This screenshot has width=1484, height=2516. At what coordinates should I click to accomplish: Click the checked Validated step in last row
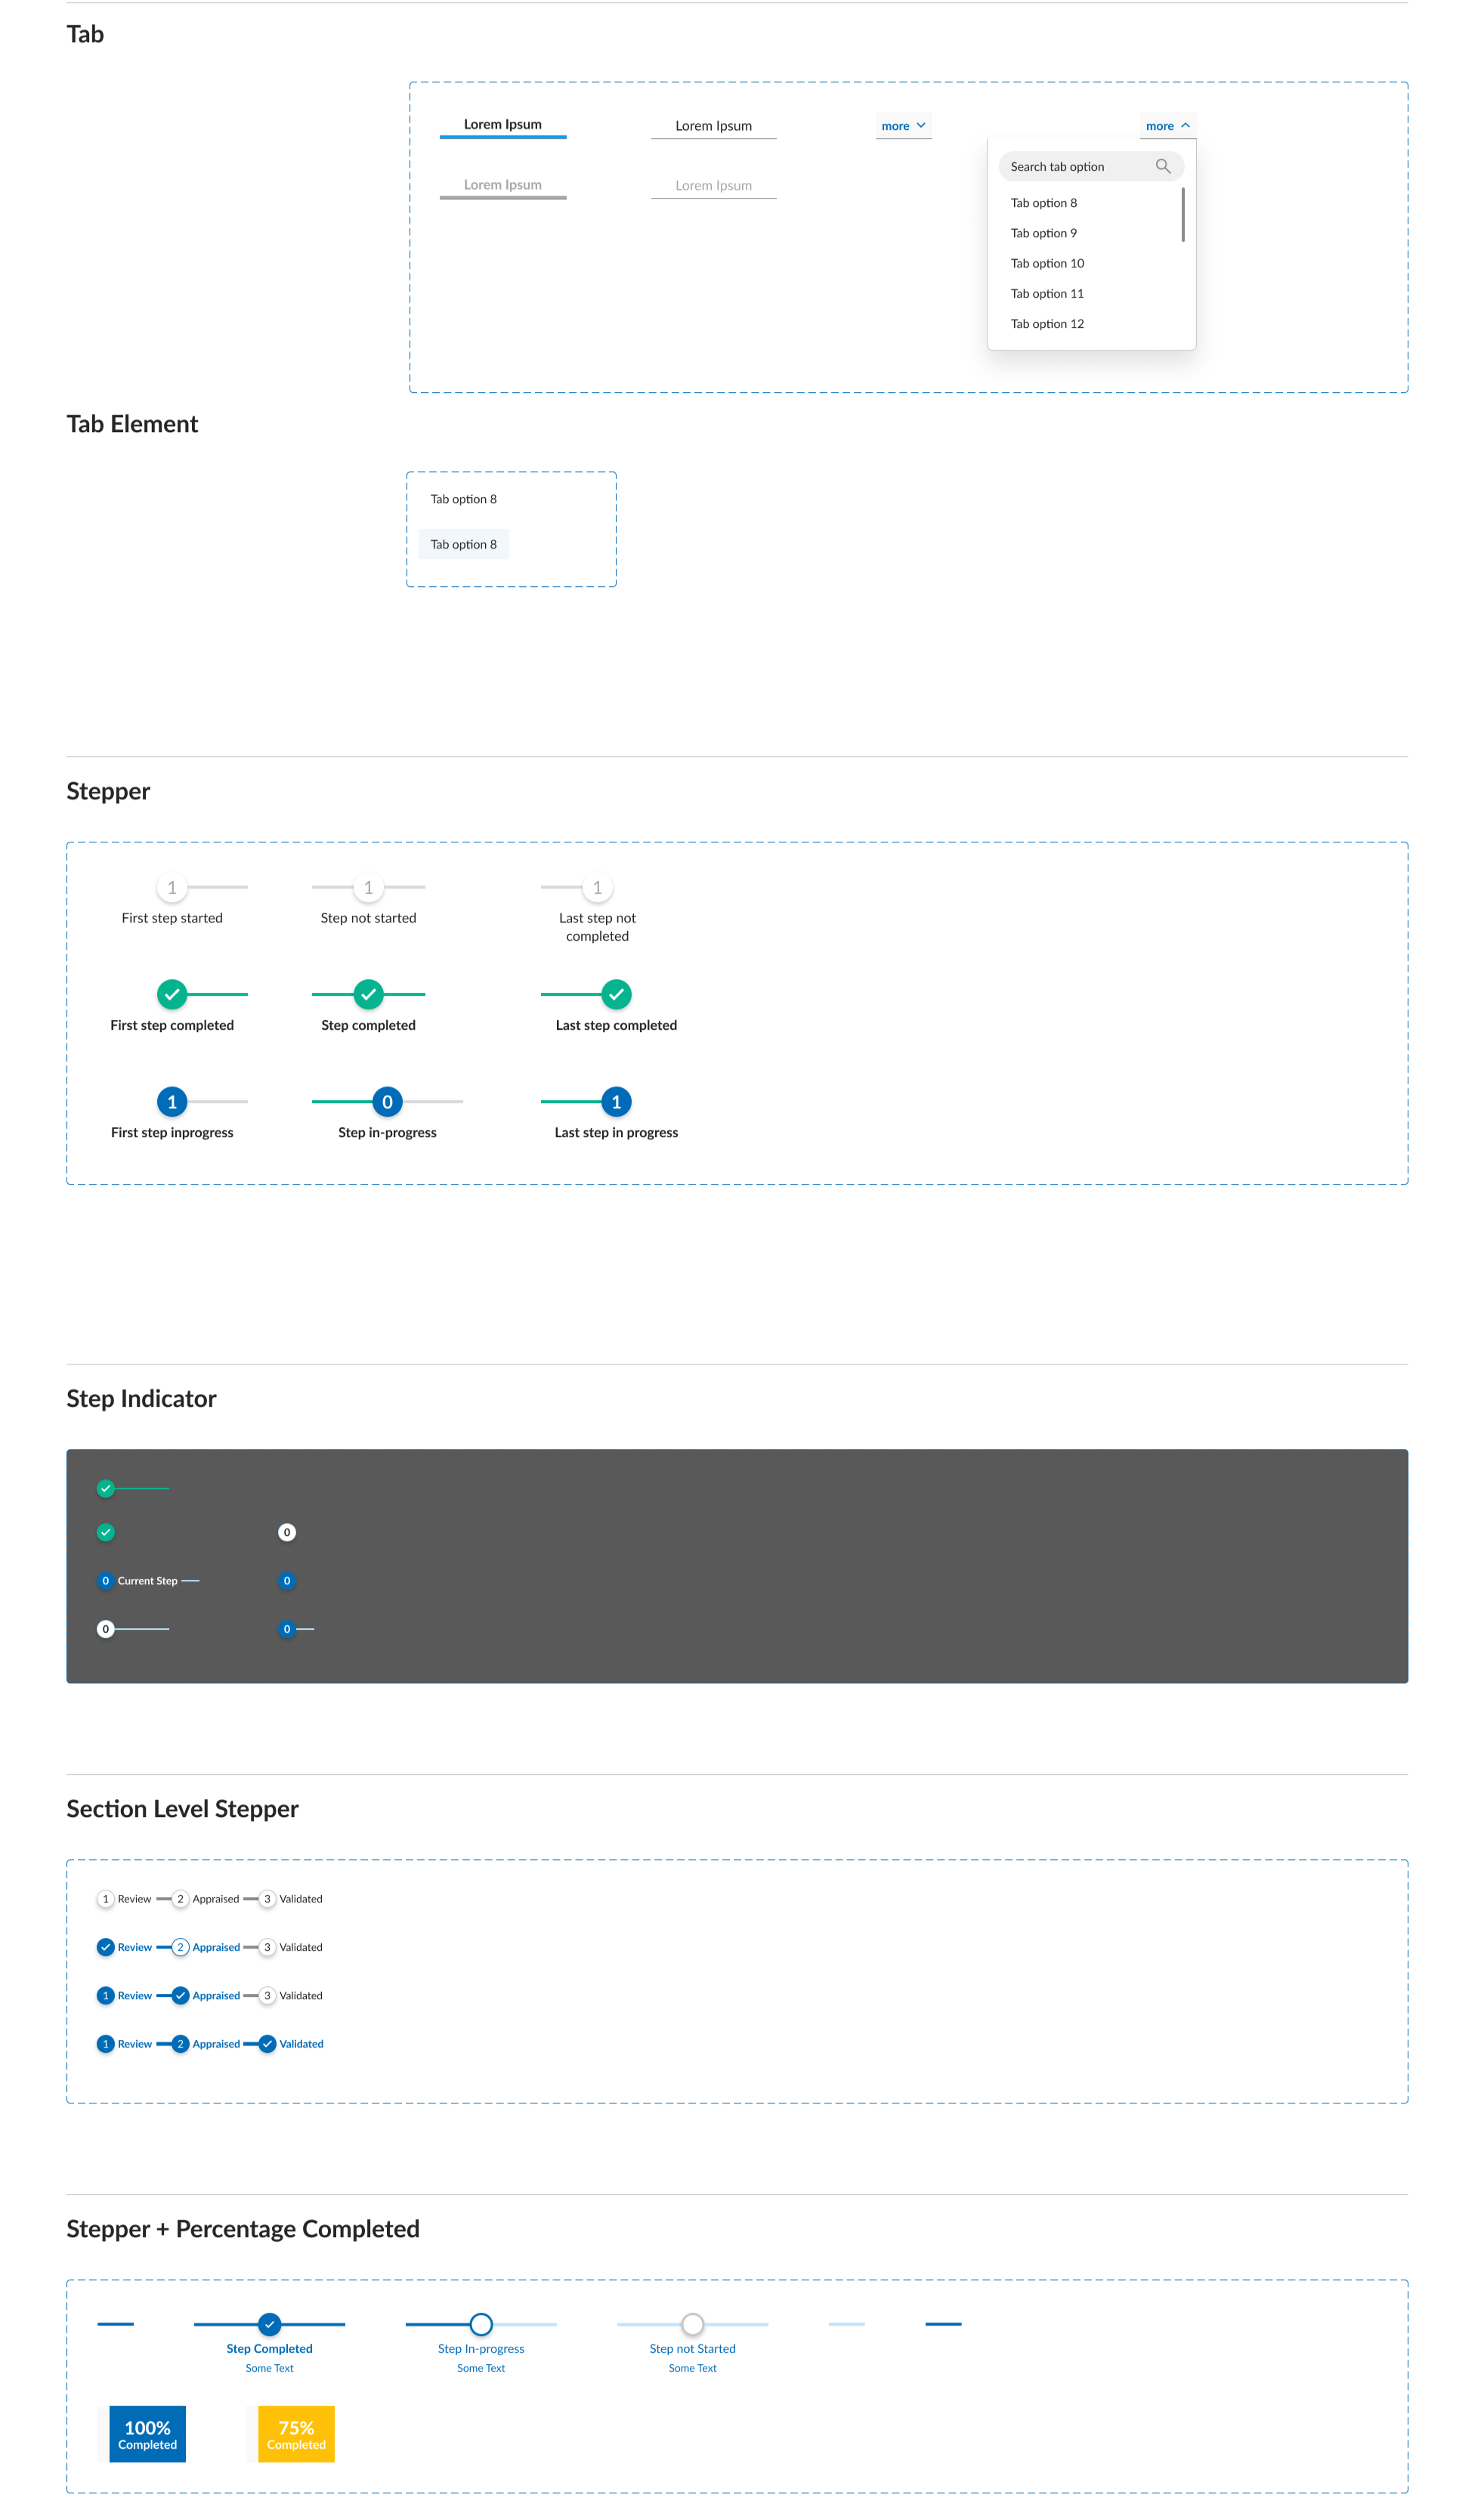coord(267,2044)
